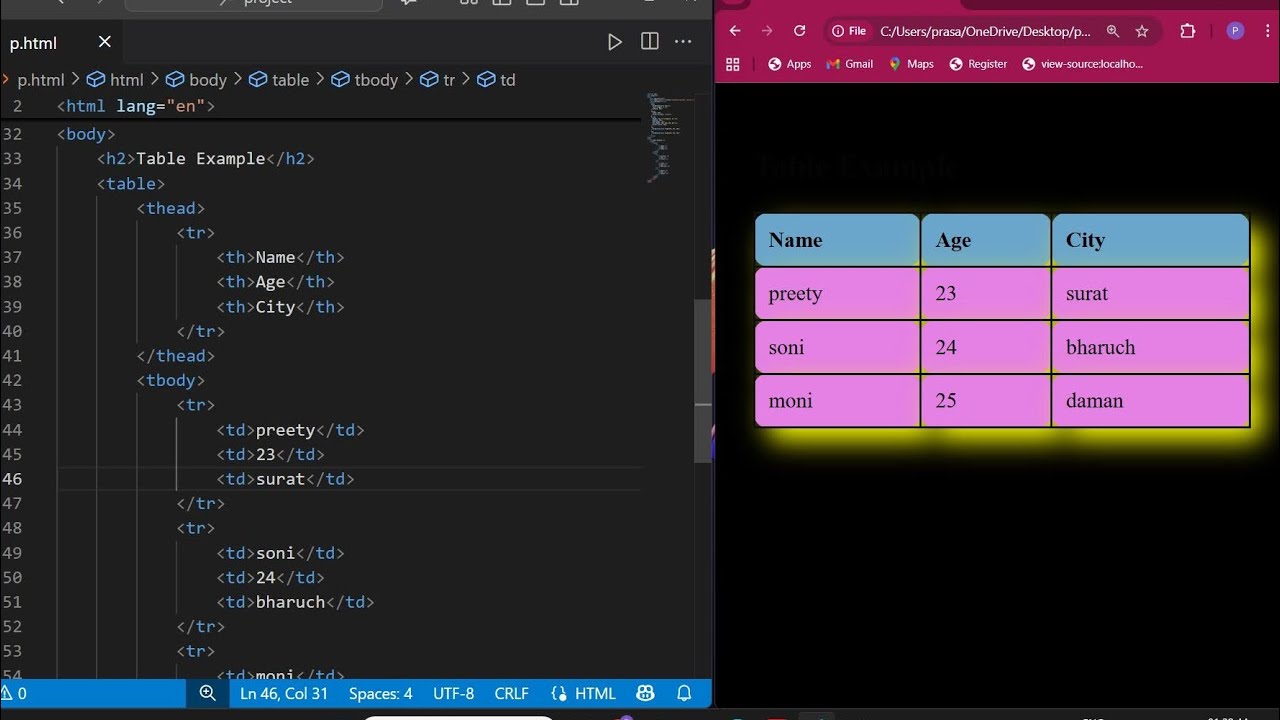Run the file with the play icon

click(615, 42)
